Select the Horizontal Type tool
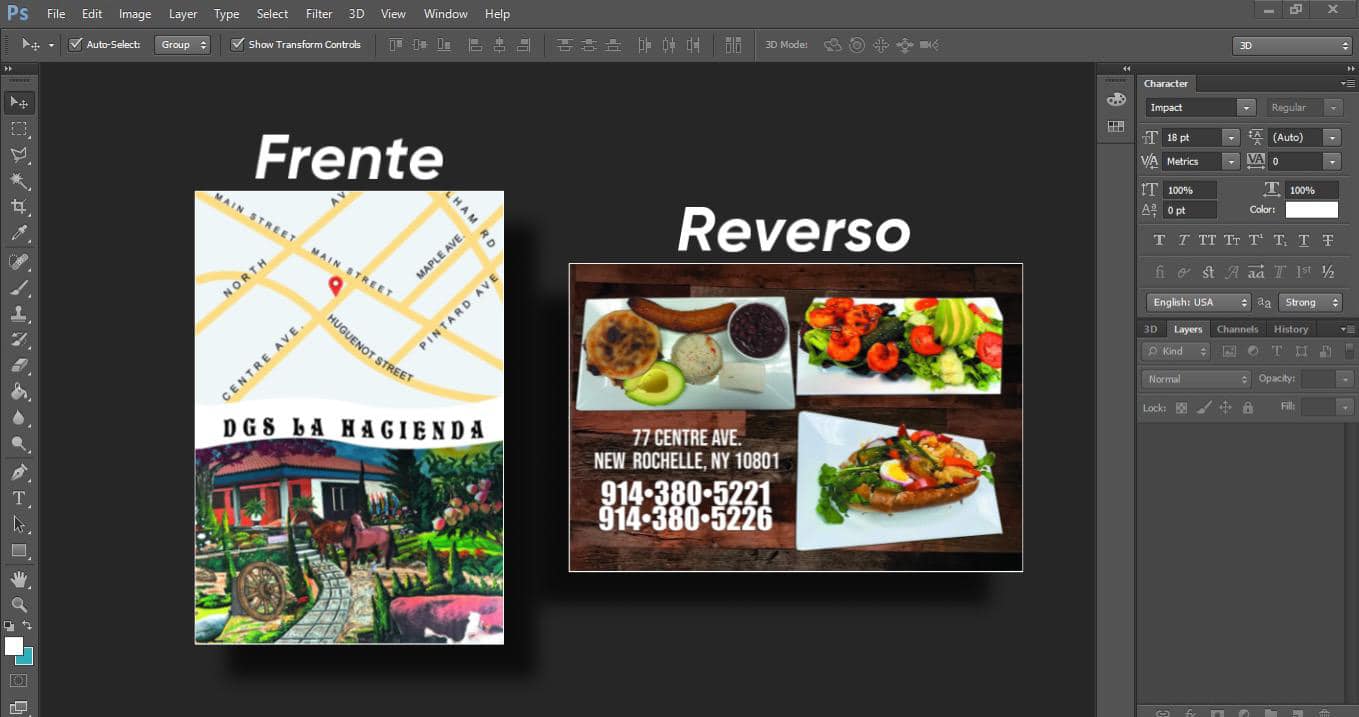This screenshot has height=717, width=1359. coord(19,498)
